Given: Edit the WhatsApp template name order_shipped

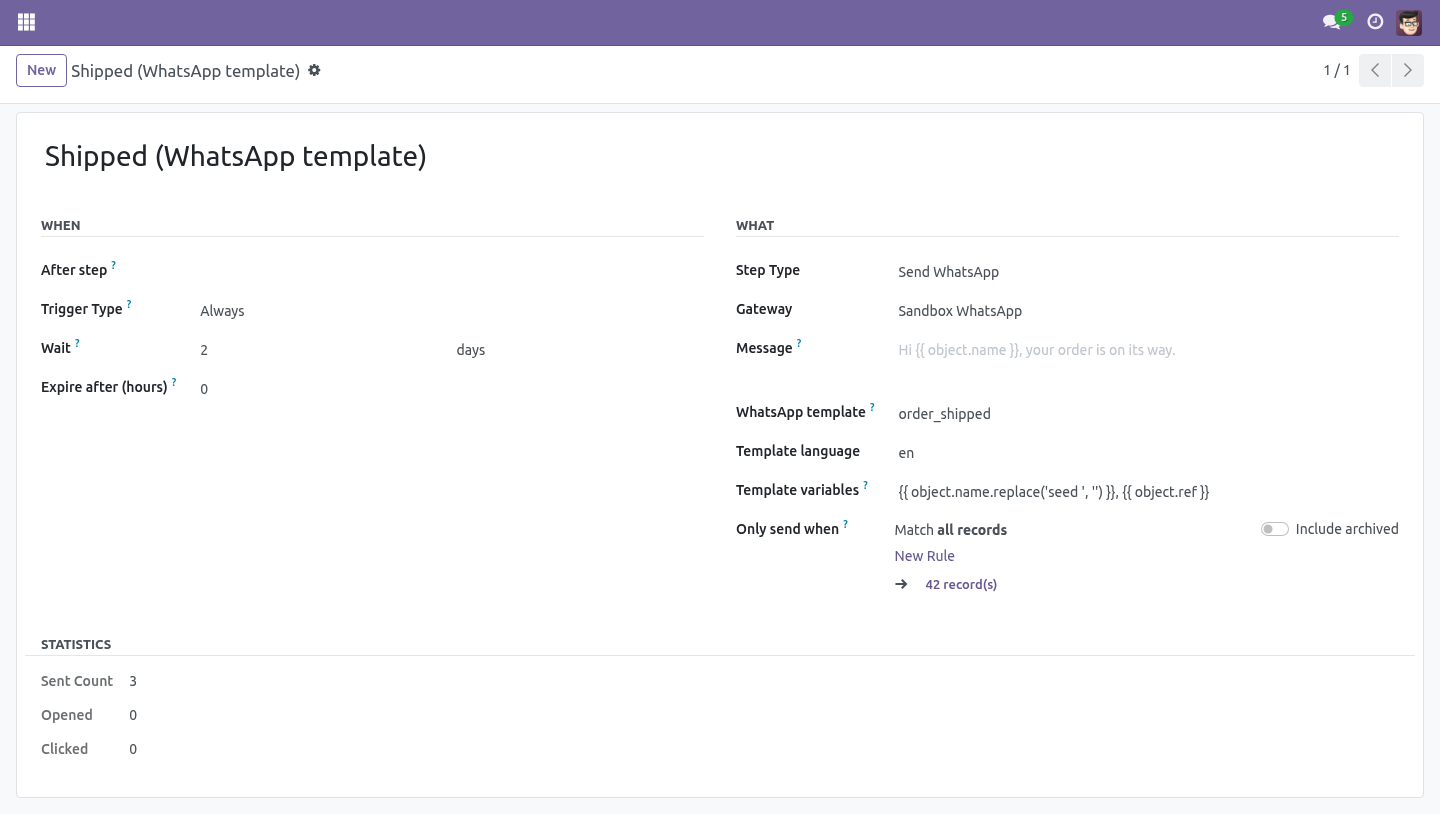Looking at the screenshot, I should pos(1148,414).
